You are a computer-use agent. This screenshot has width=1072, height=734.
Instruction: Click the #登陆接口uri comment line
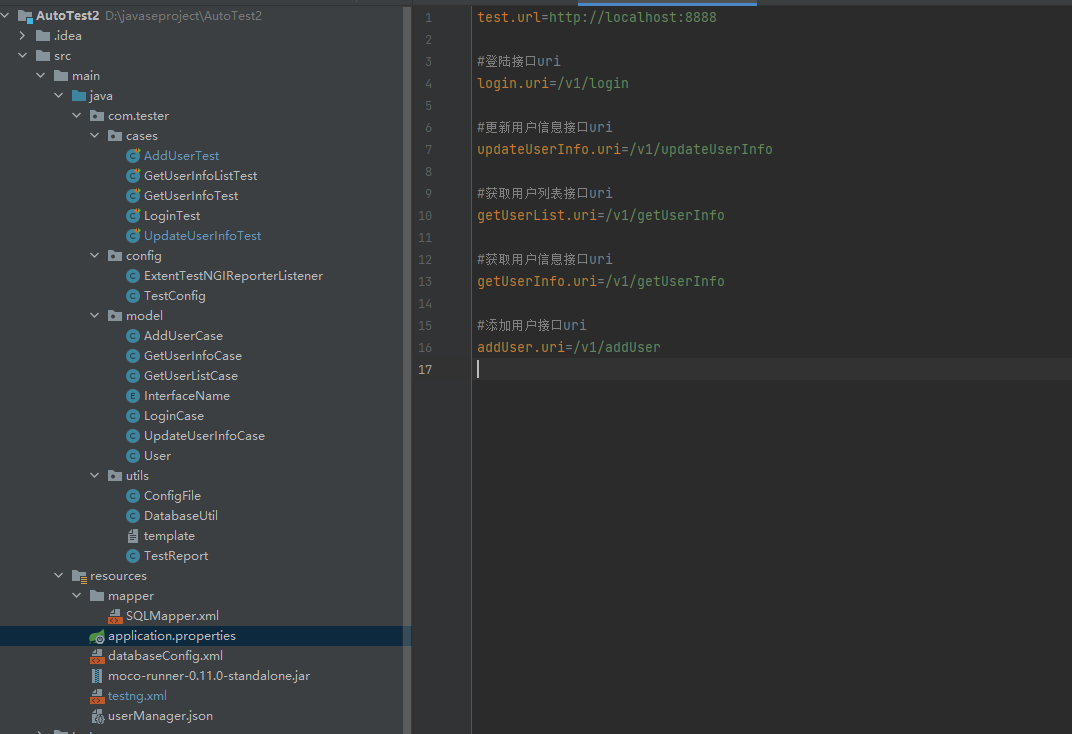pyautogui.click(x=519, y=62)
